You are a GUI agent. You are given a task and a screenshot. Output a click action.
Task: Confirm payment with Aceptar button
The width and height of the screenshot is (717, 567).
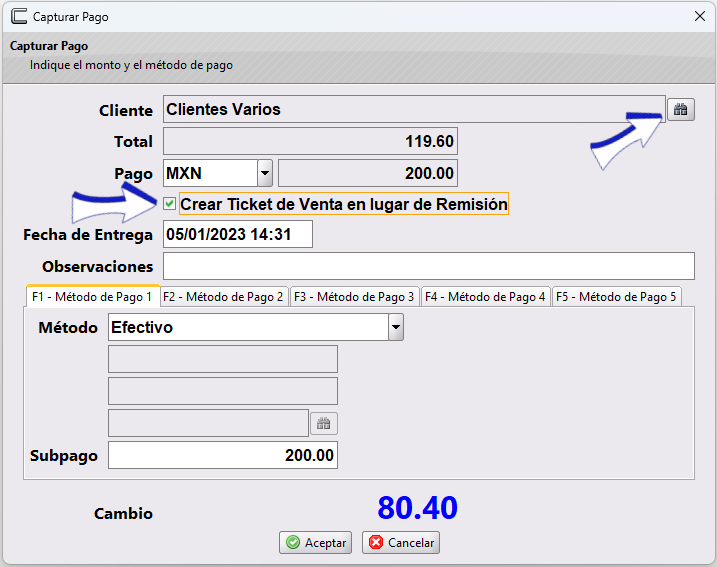(316, 542)
